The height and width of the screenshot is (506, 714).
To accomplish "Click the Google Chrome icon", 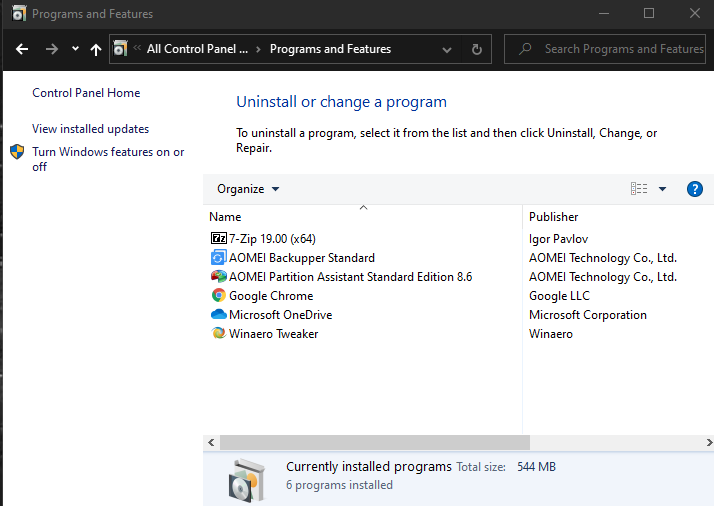I will point(219,295).
